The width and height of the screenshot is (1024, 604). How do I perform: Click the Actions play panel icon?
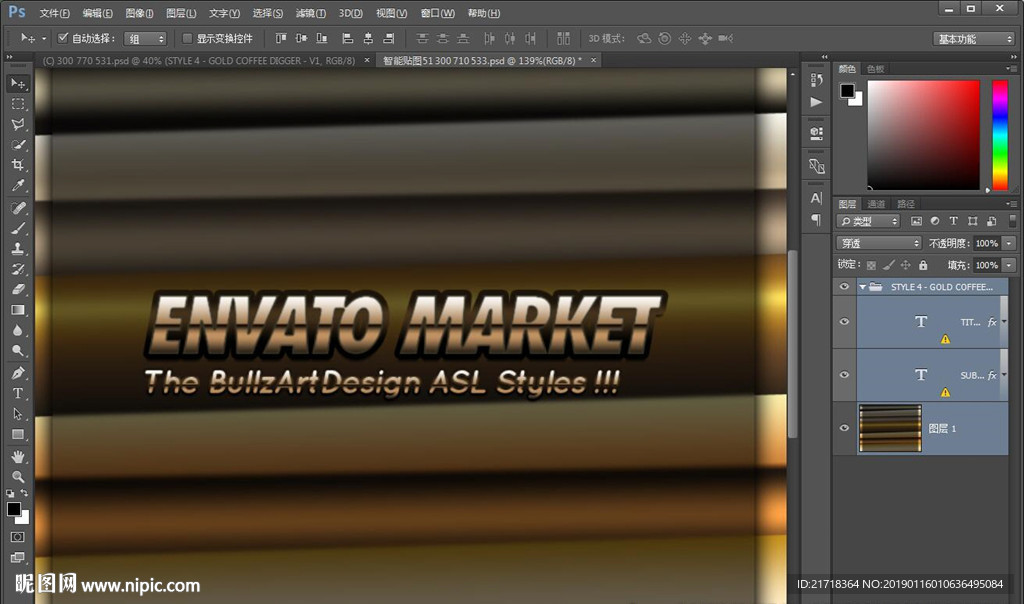tap(816, 102)
